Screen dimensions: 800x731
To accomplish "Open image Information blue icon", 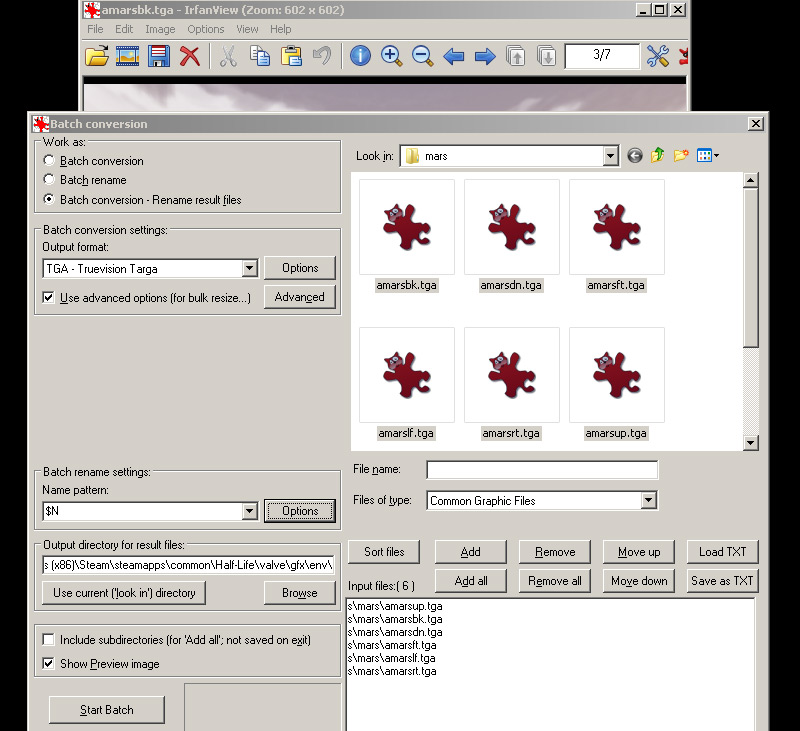I will pos(360,56).
